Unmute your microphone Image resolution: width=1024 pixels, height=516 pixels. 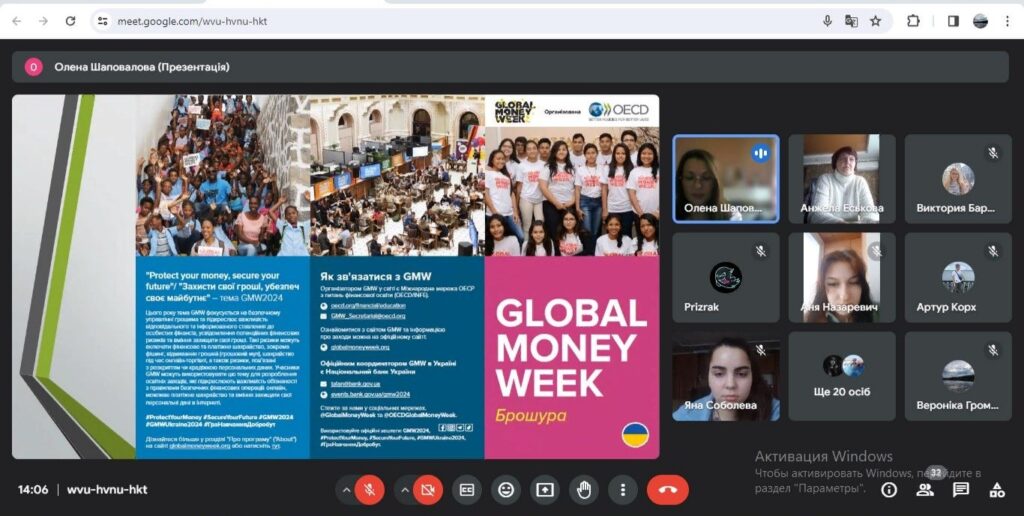coord(370,490)
